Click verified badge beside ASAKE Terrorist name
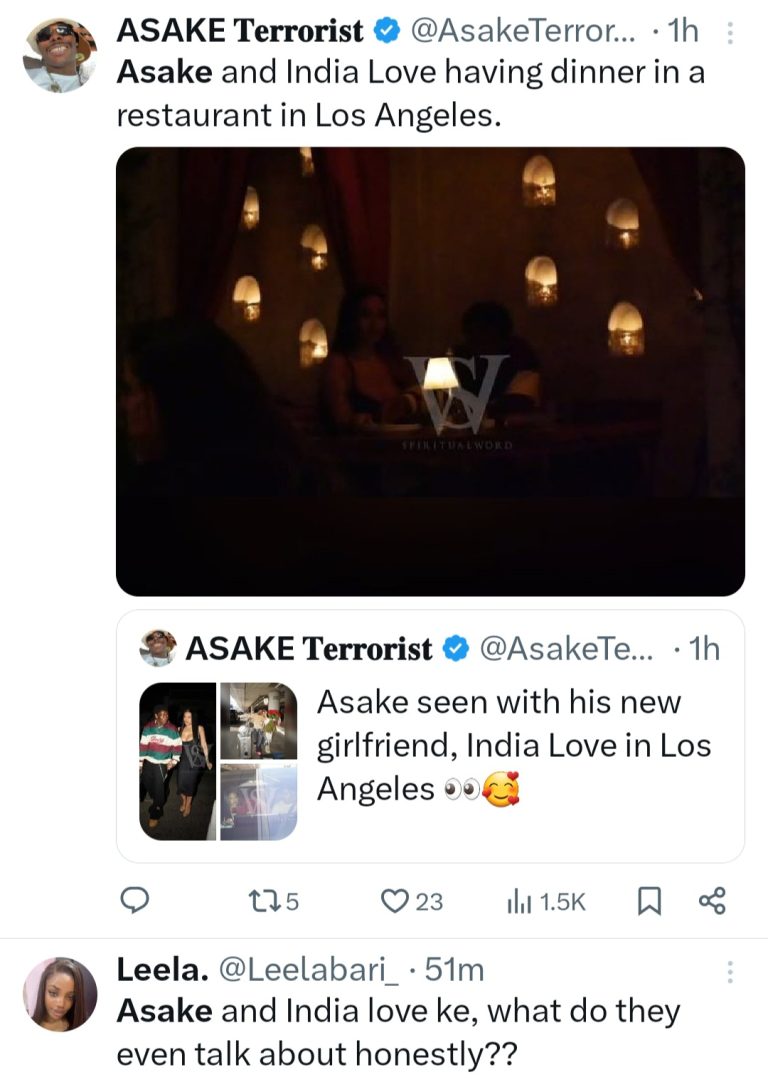The height and width of the screenshot is (1082, 768). [385, 32]
